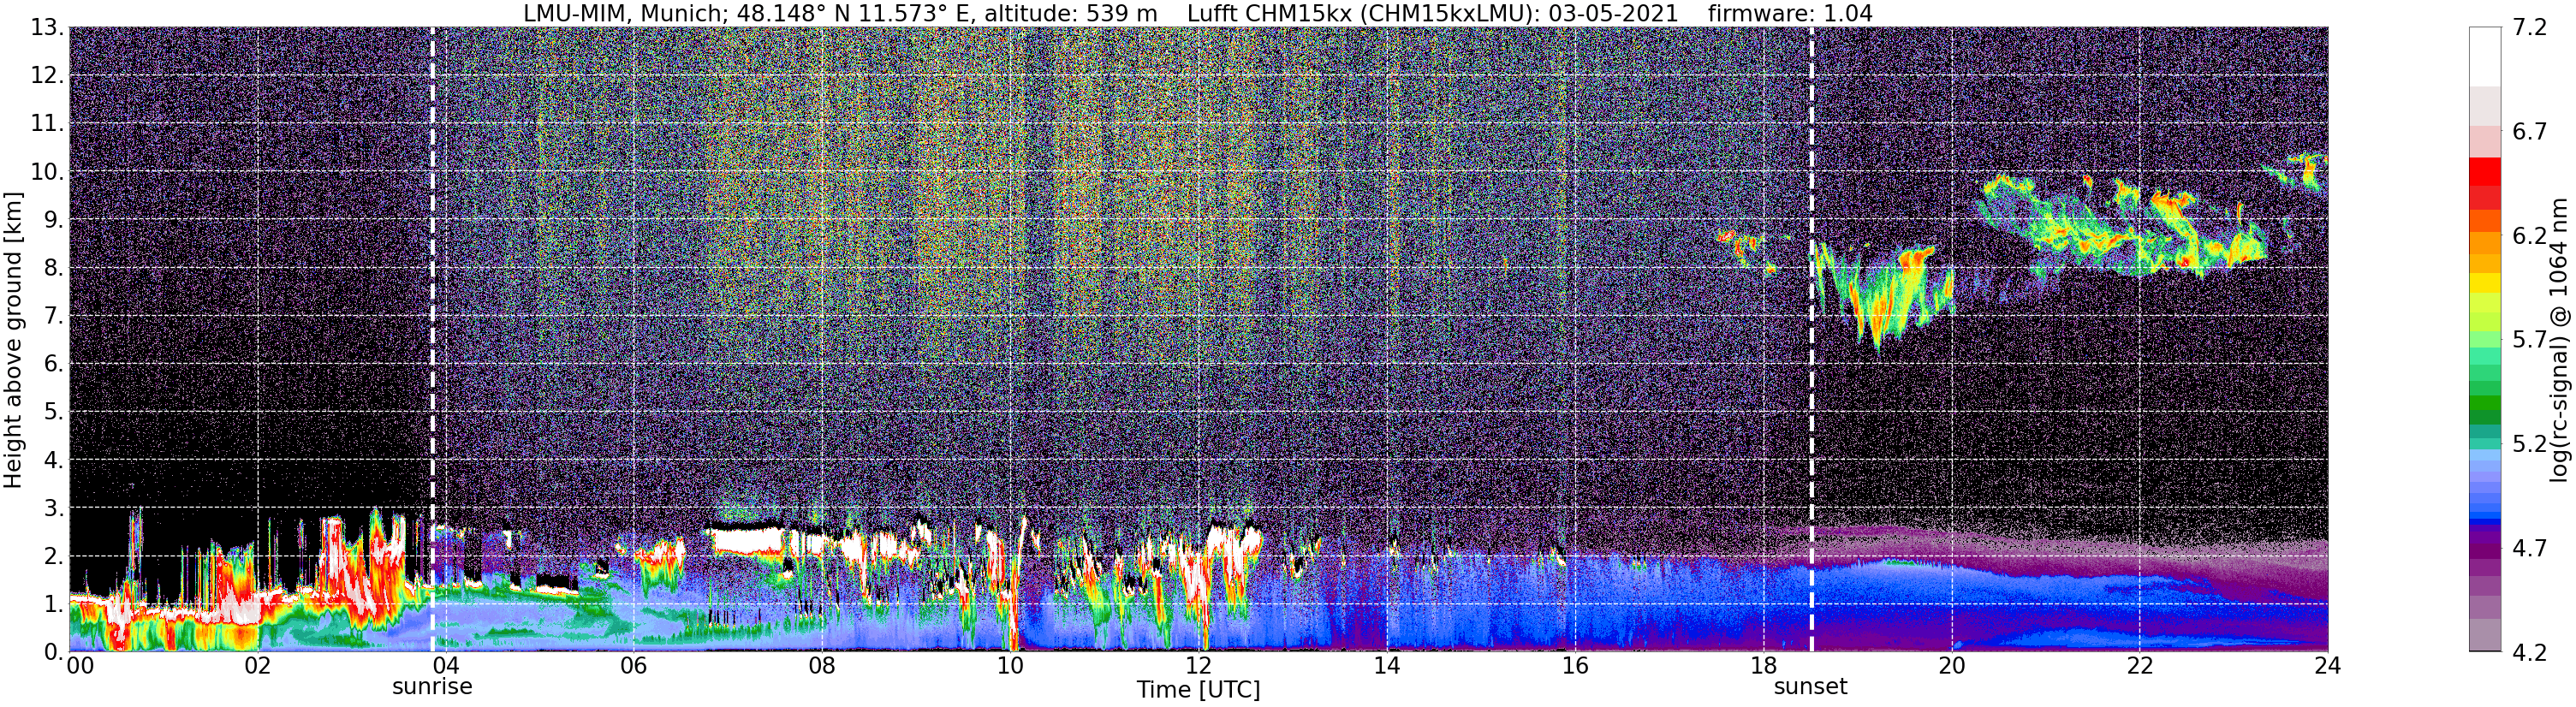Viewport: 2576px width, 707px height.
Task: Click the dashed vertical sunset marker line
Action: click(x=1811, y=340)
